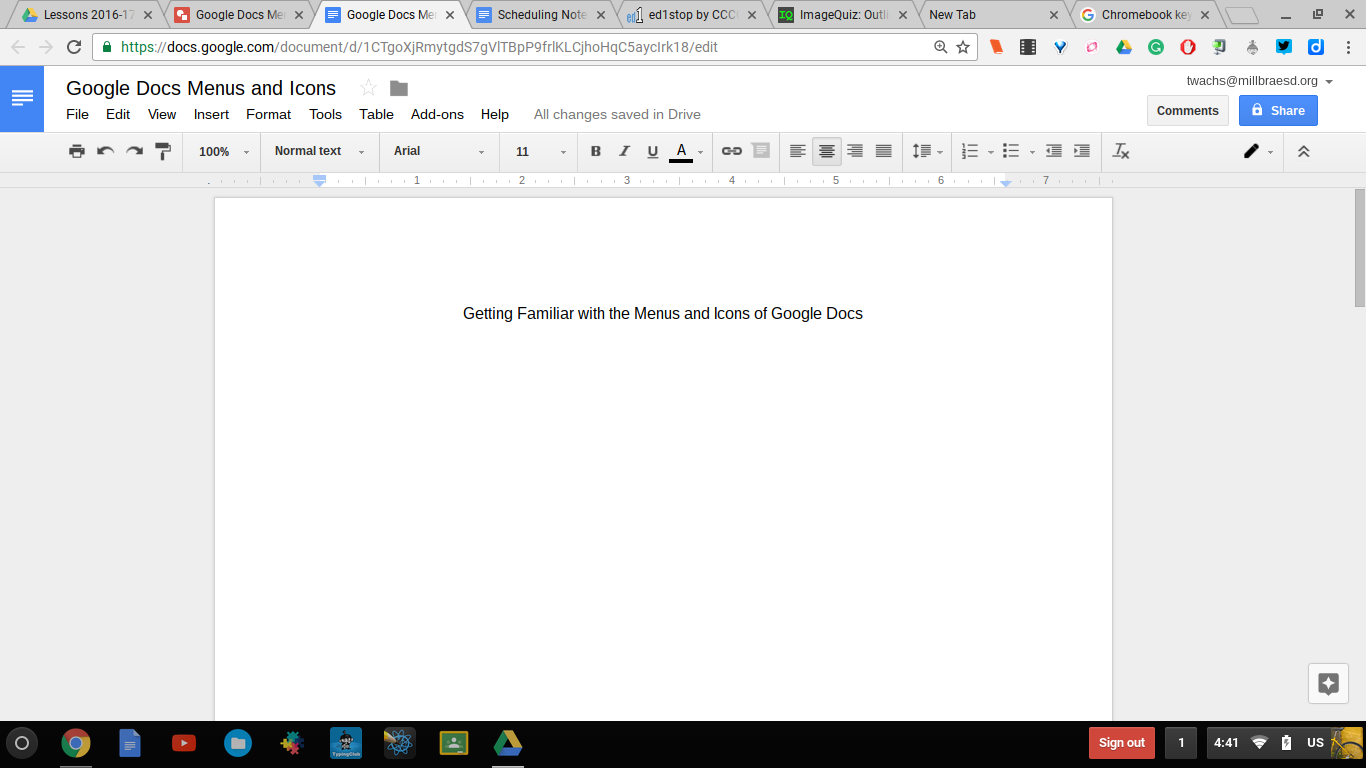Screen dimensions: 1366x768
Task: Left align the text
Action: pos(798,151)
